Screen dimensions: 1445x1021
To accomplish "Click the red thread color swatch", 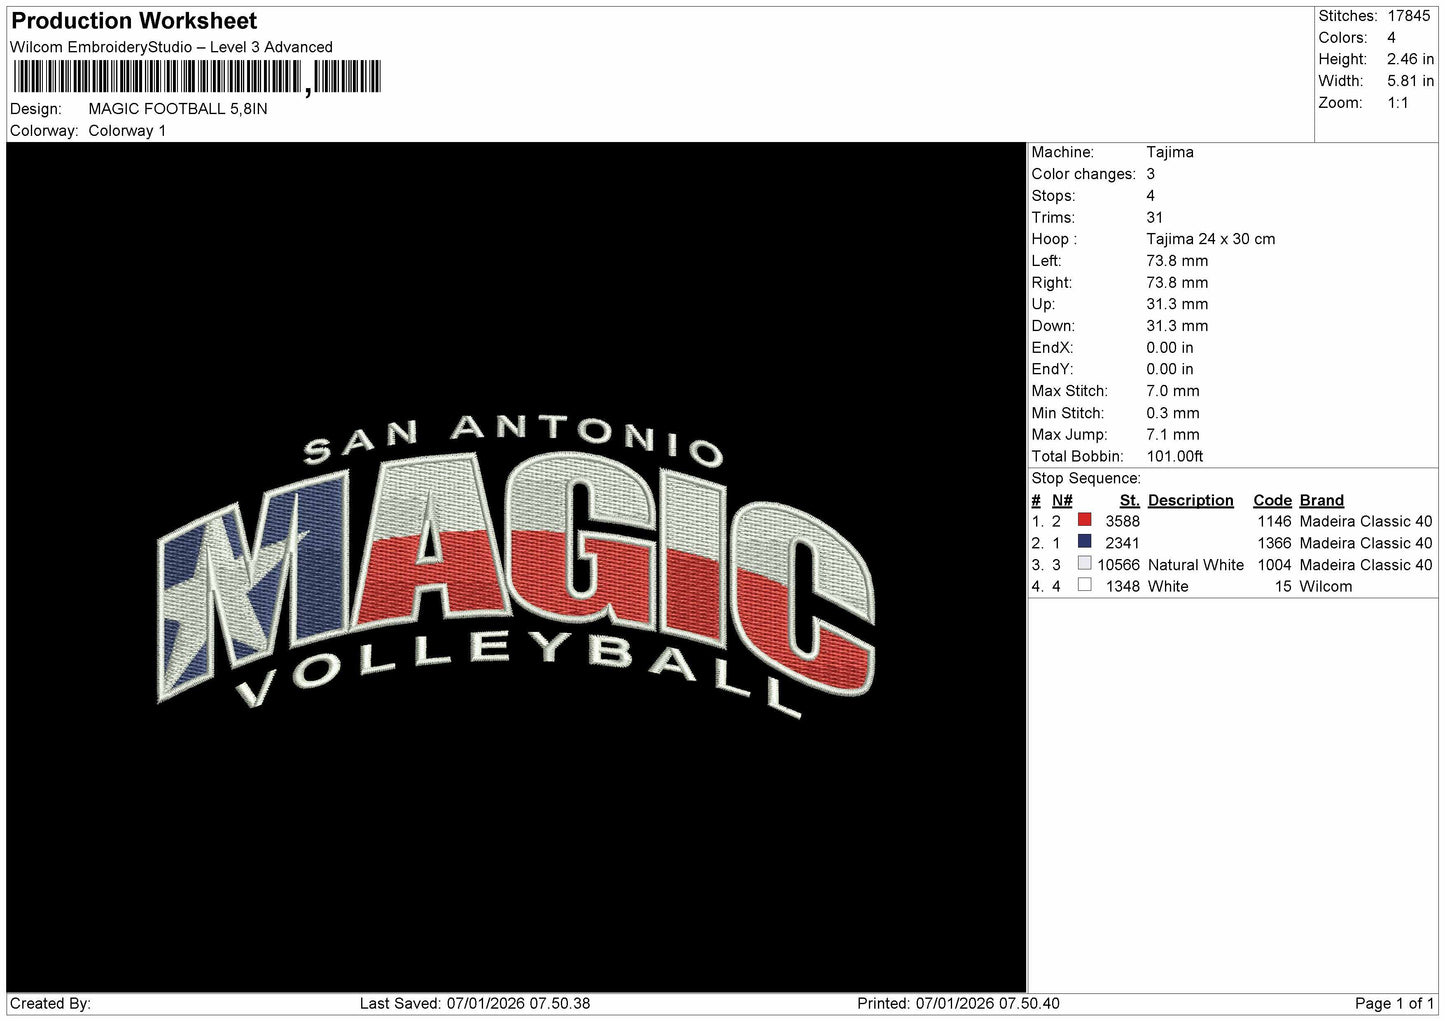I will pyautogui.click(x=1084, y=520).
